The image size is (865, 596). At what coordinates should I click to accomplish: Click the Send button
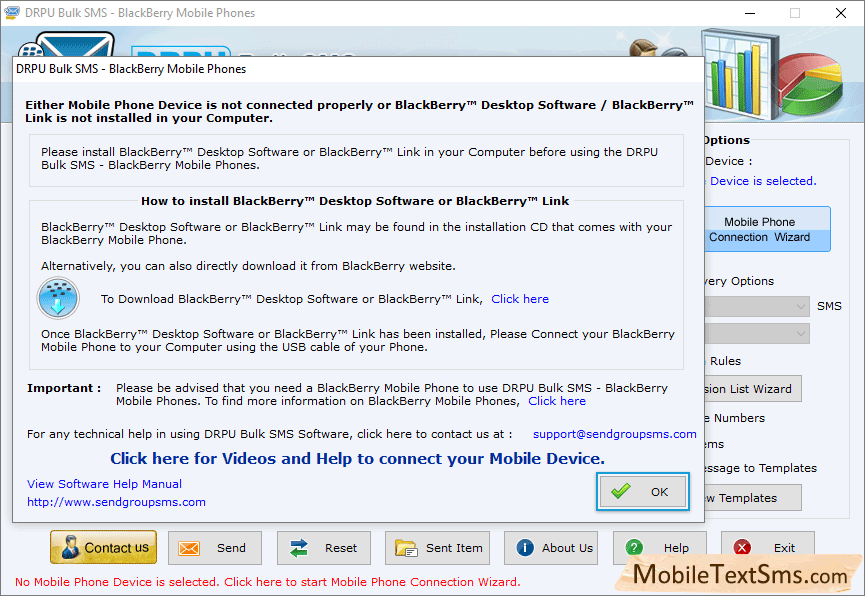(x=215, y=548)
